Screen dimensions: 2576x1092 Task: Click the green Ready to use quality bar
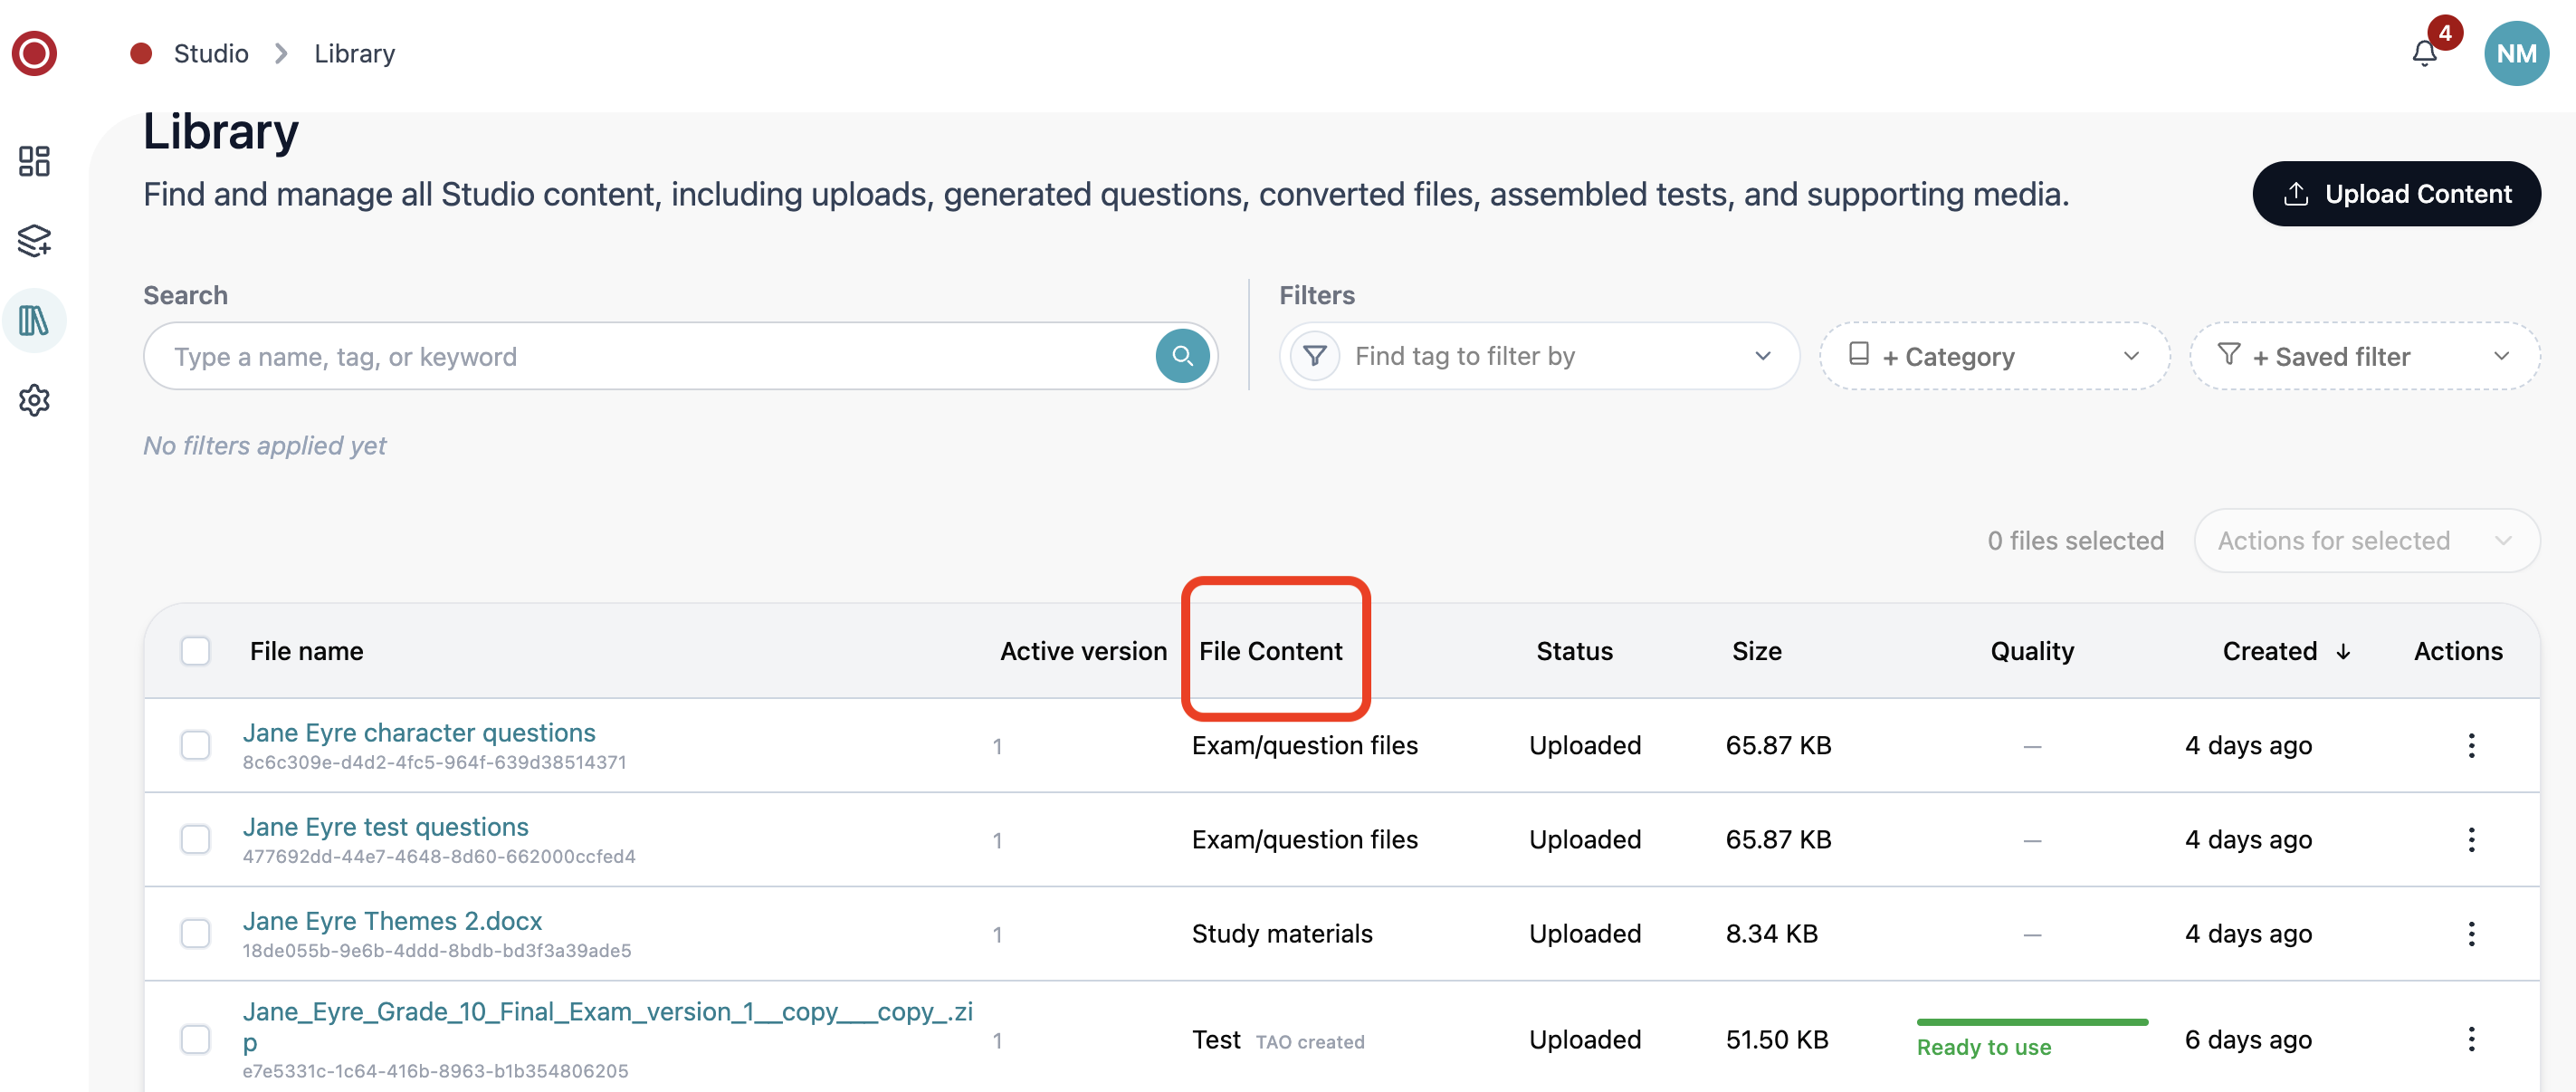click(x=2032, y=1022)
